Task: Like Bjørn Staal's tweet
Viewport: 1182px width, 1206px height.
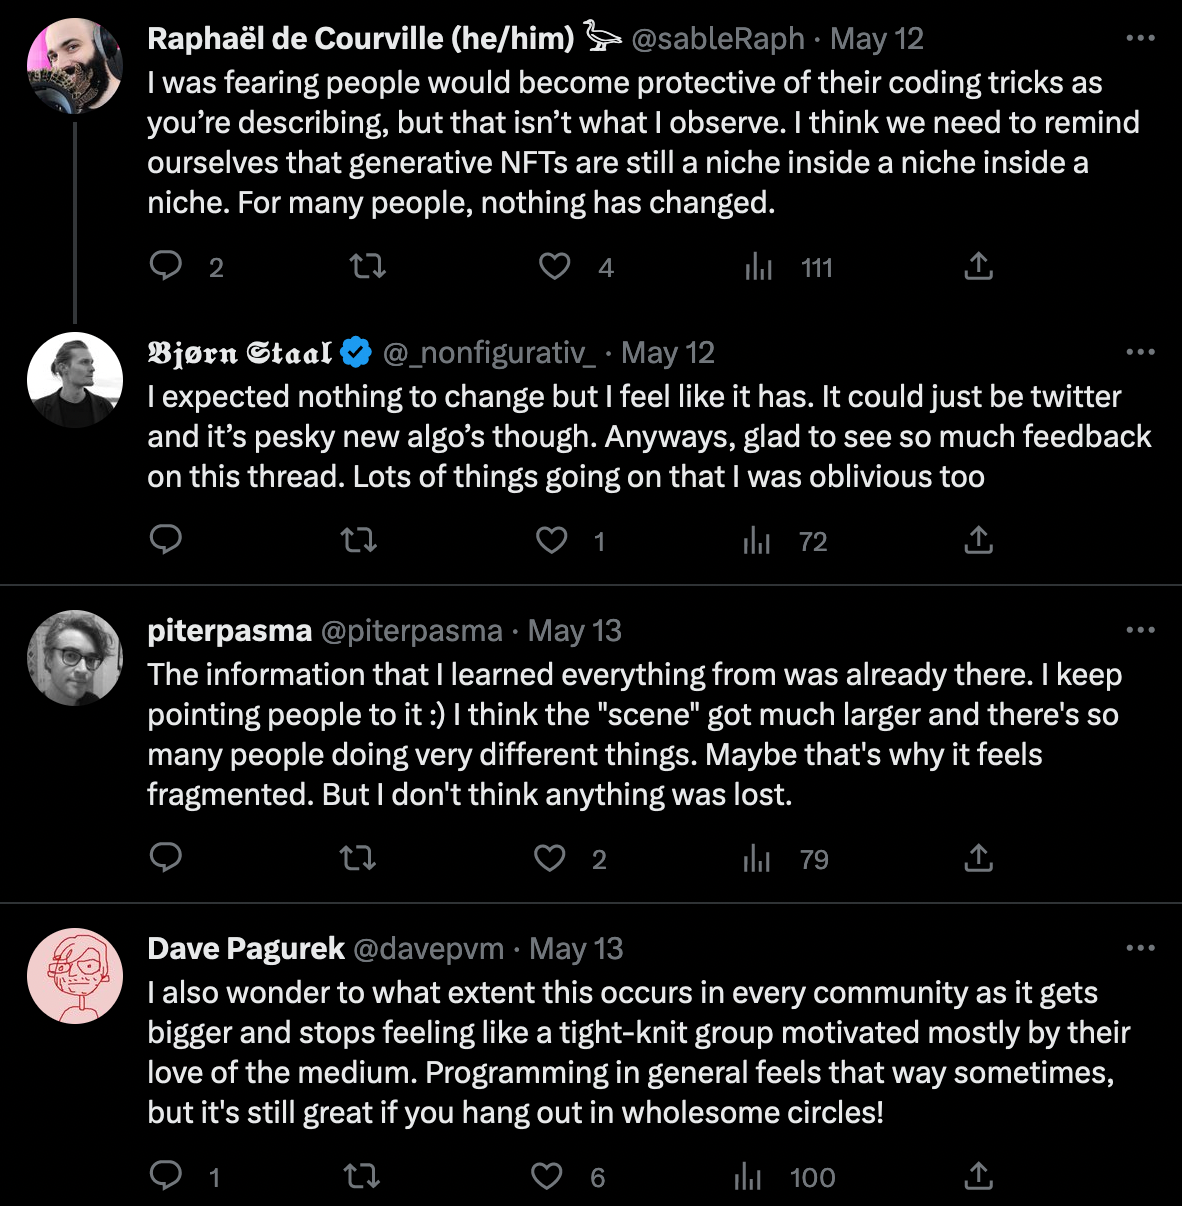Action: 552,540
